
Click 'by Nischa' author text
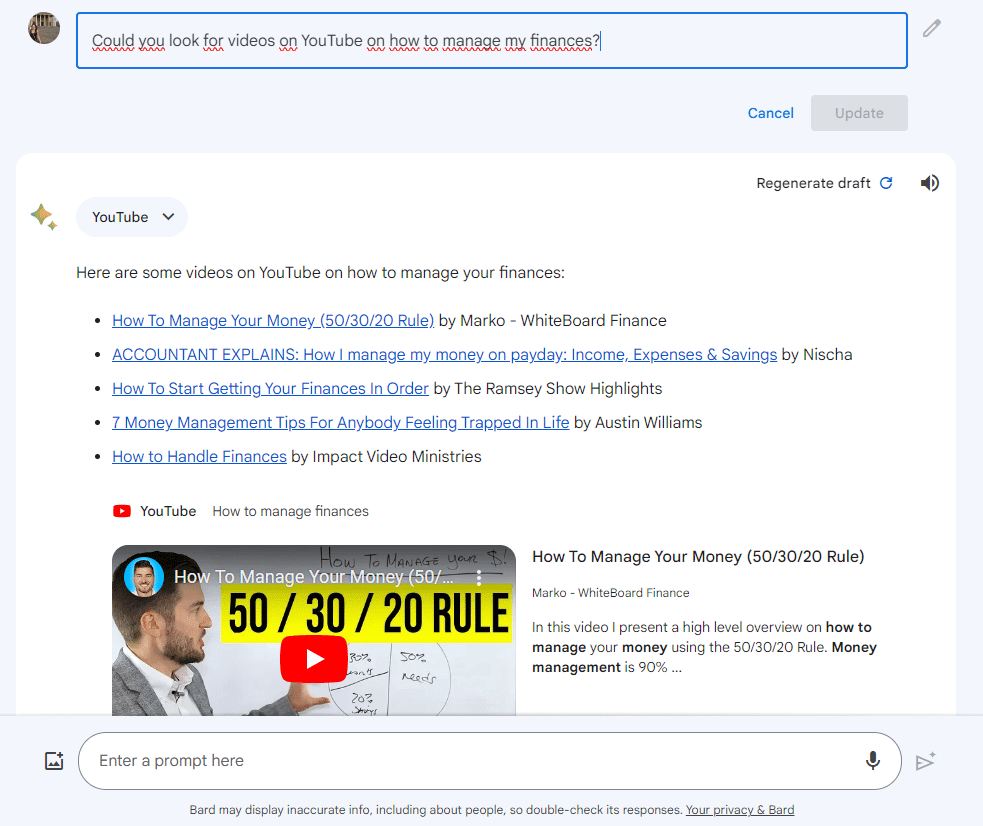pyautogui.click(x=817, y=355)
